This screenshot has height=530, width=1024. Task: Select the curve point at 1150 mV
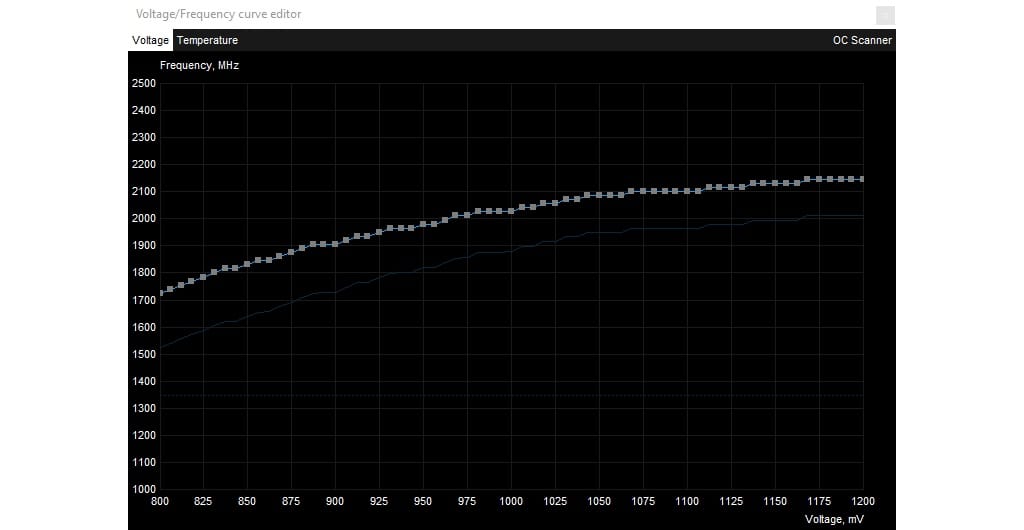point(775,183)
